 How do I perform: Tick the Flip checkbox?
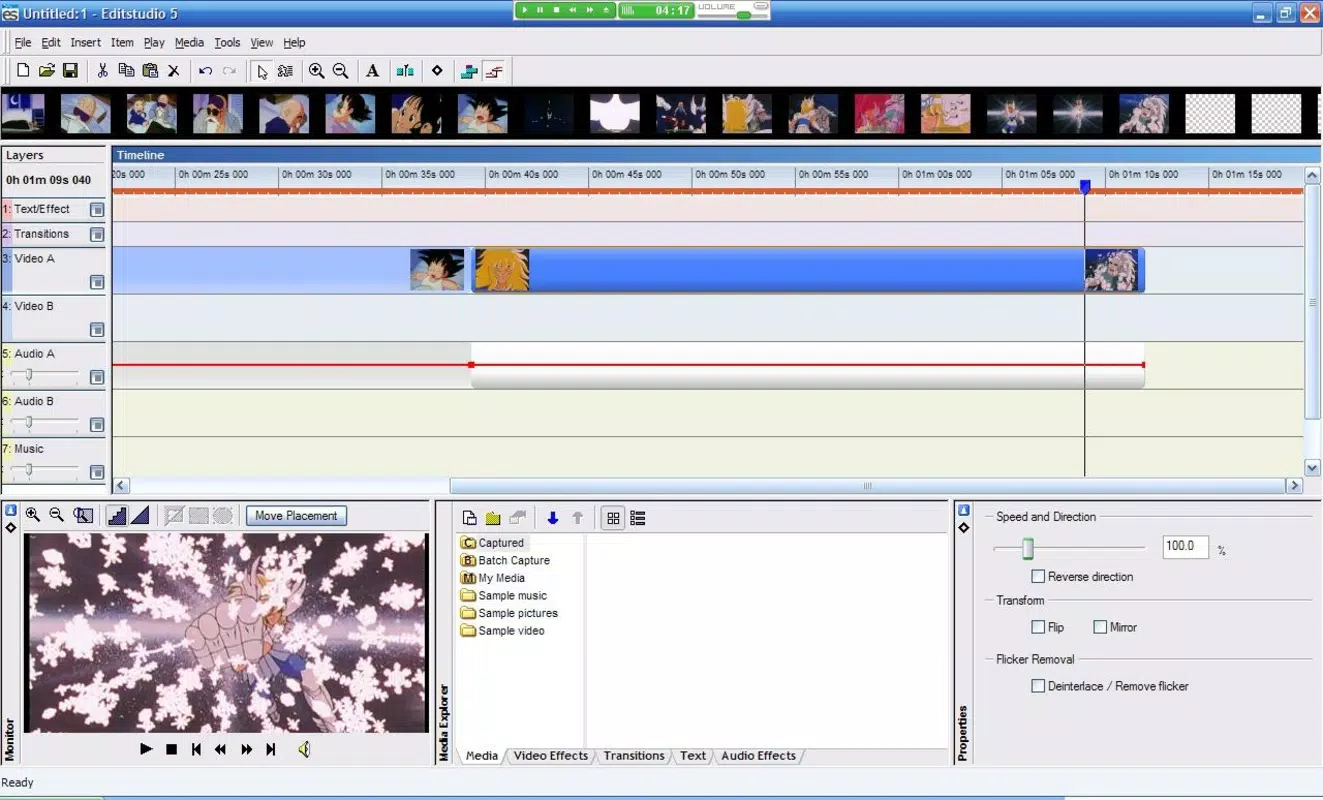1038,627
